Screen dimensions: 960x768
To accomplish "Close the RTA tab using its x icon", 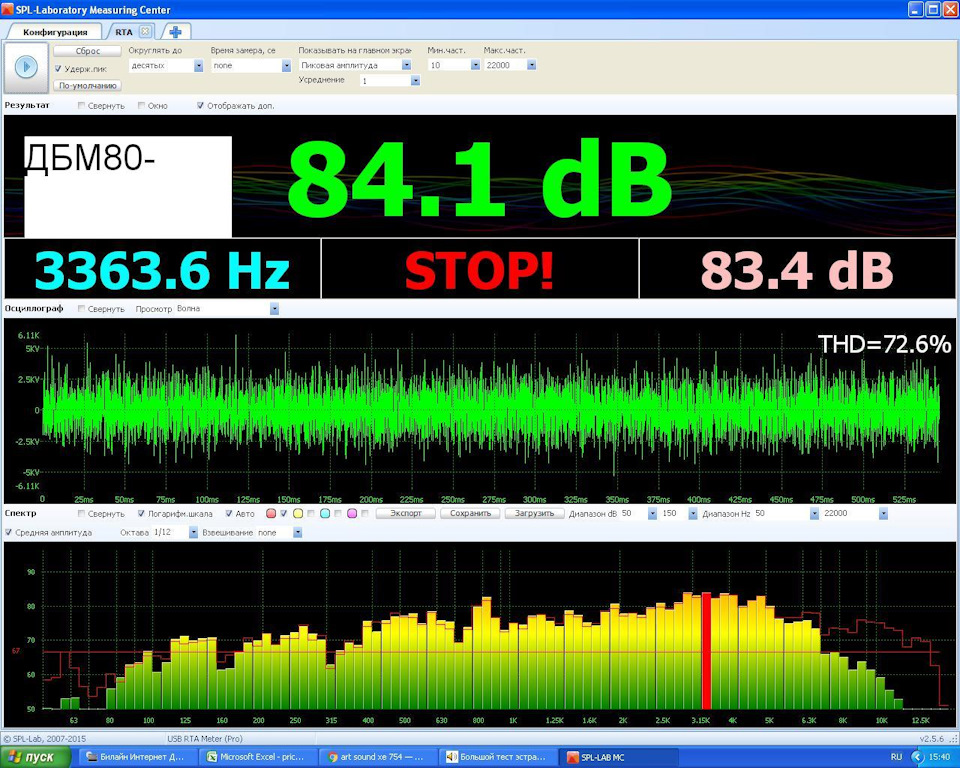I will point(145,31).
